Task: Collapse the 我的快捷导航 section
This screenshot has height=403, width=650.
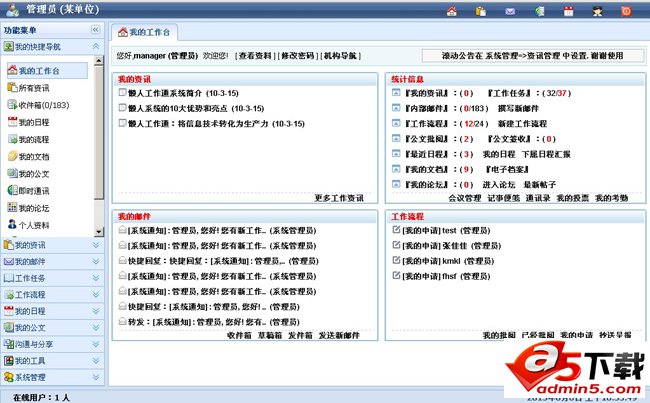Action: pyautogui.click(x=96, y=46)
